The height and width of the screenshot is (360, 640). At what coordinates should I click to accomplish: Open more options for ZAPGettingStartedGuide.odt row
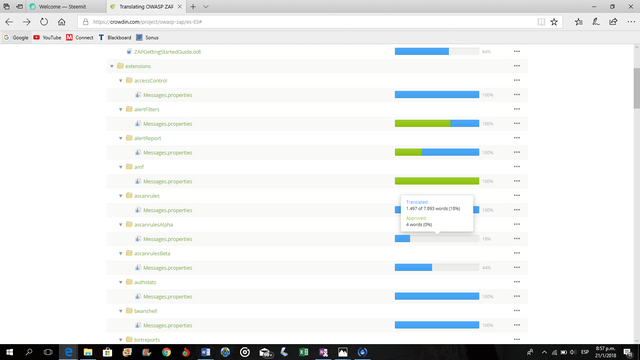(x=517, y=51)
